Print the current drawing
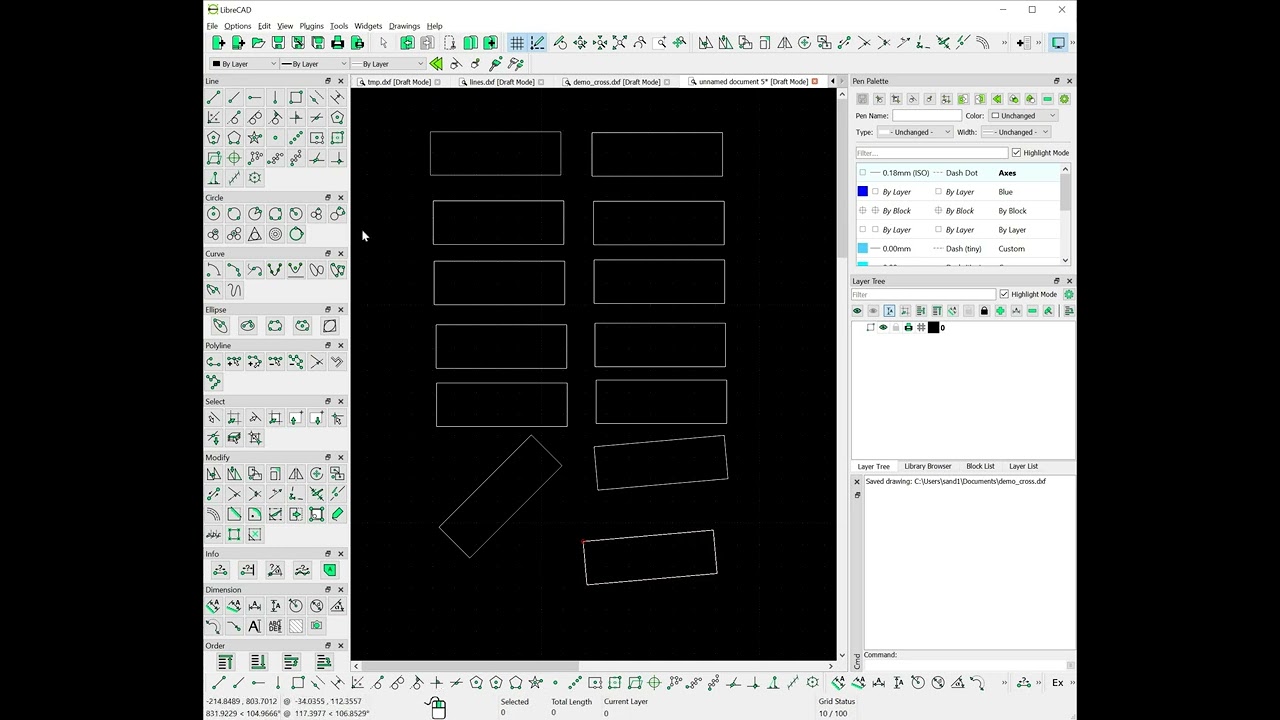 pos(337,43)
